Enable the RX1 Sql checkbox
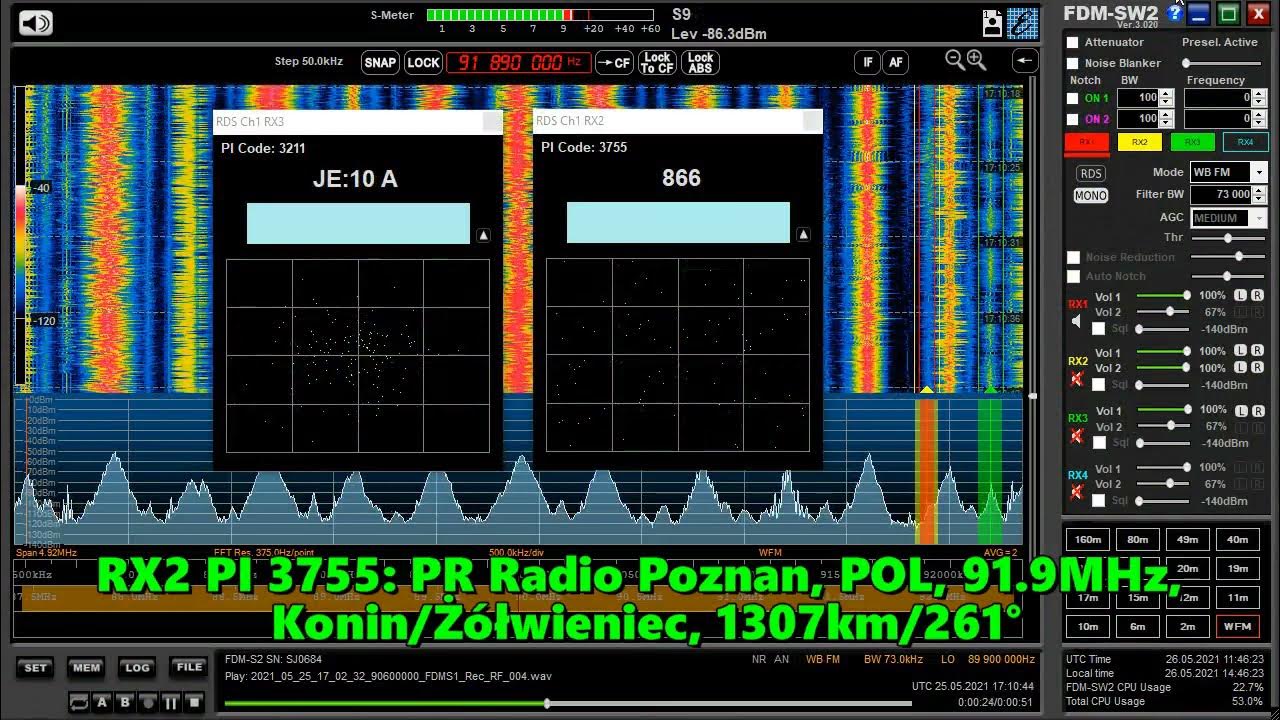 tap(1099, 329)
